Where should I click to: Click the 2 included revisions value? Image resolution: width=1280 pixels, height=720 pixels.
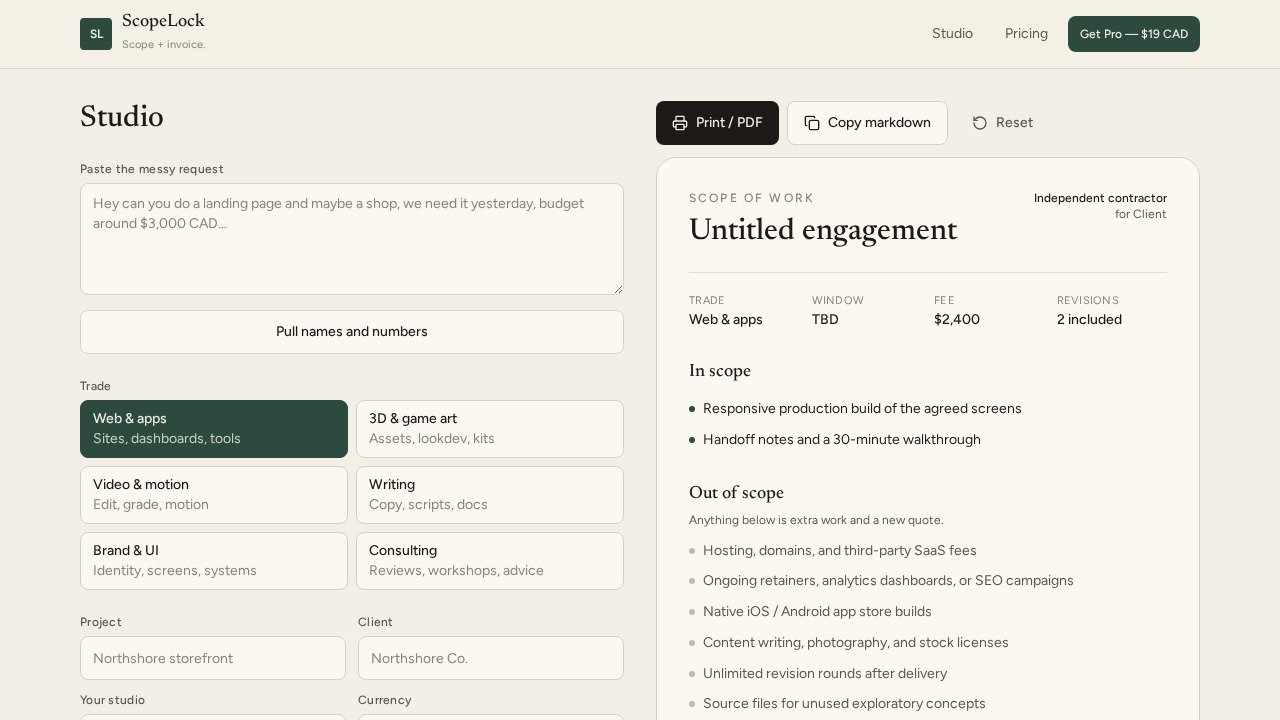(x=1089, y=320)
